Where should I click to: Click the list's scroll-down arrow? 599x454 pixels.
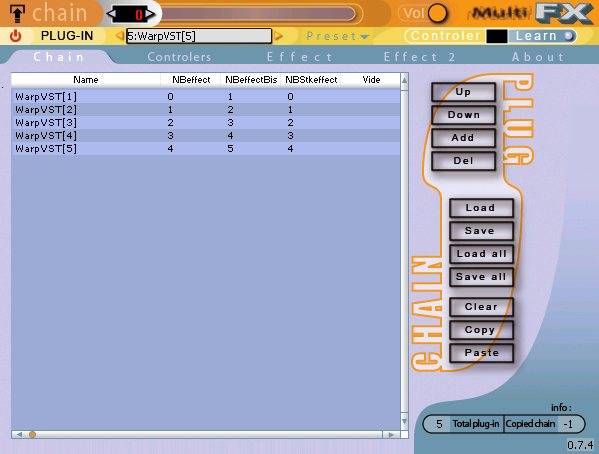tap(404, 422)
